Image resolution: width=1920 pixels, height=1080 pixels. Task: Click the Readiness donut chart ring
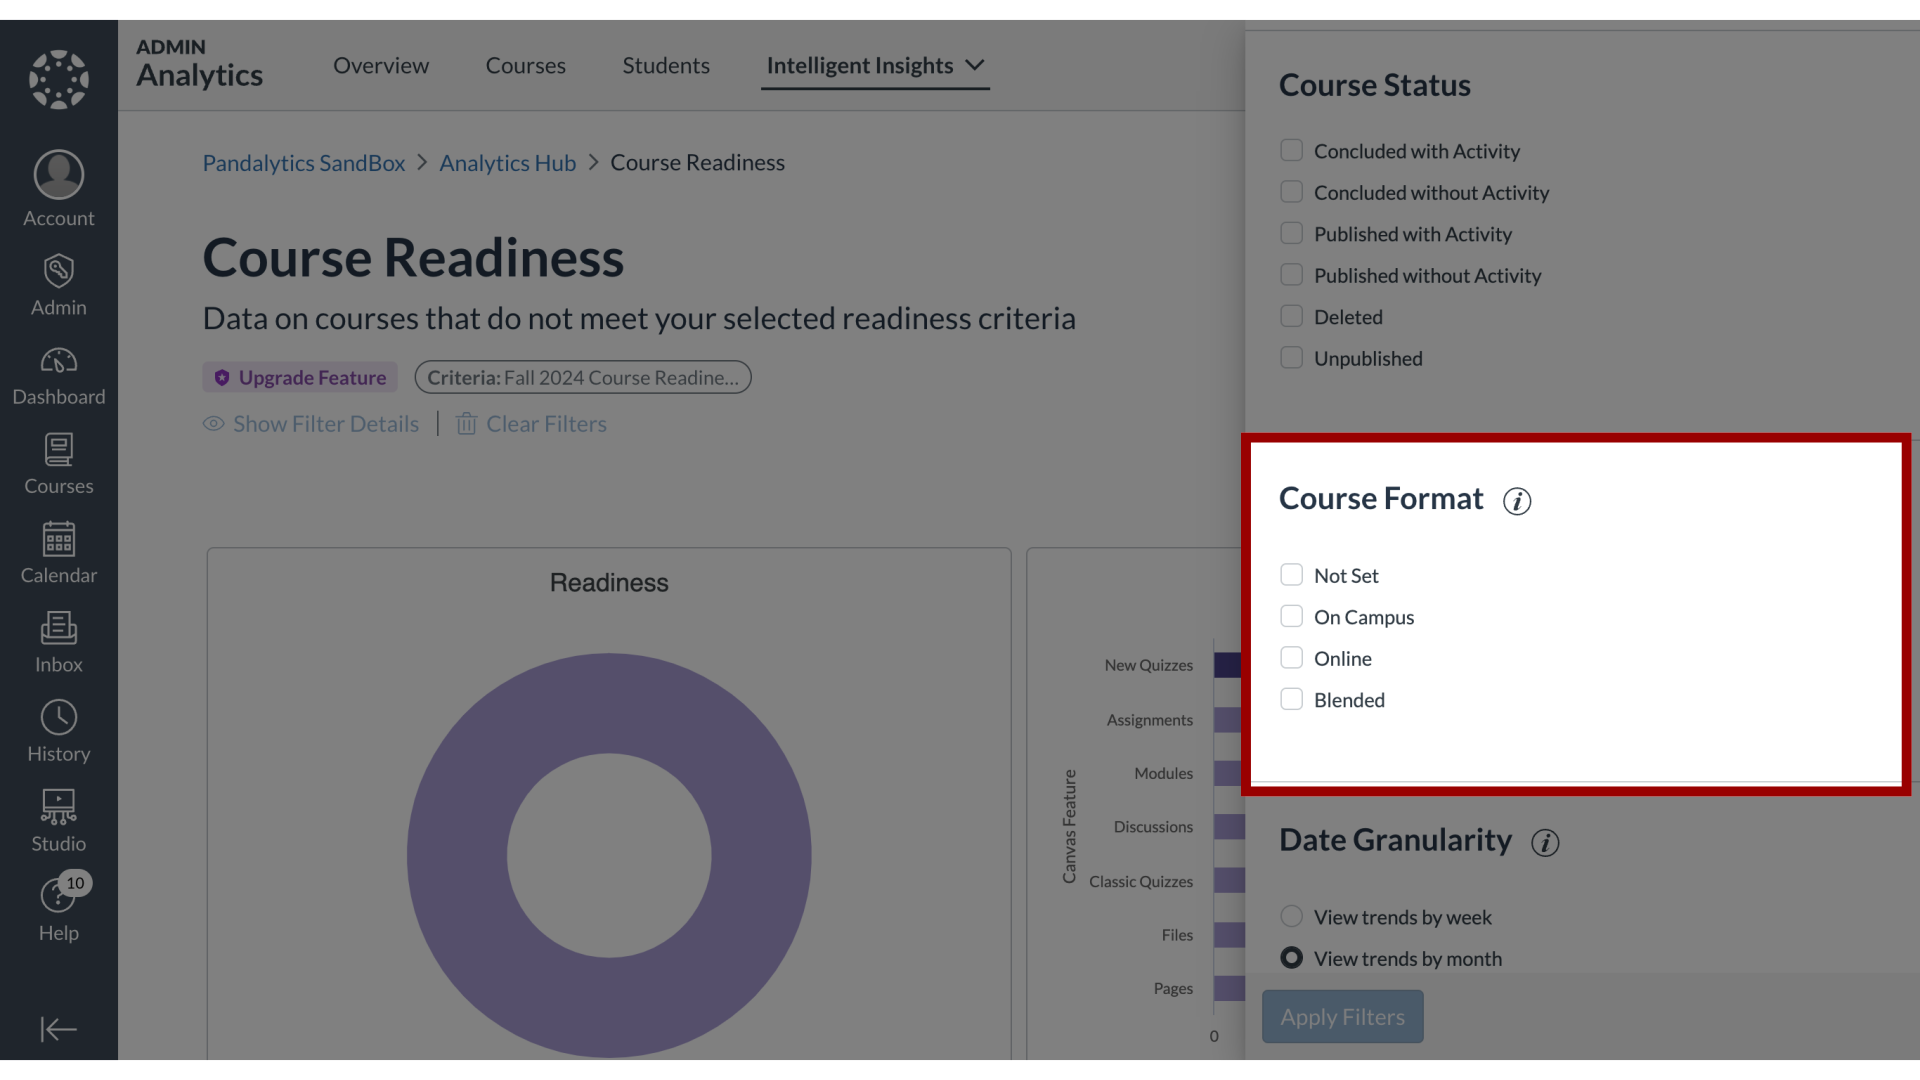457,856
